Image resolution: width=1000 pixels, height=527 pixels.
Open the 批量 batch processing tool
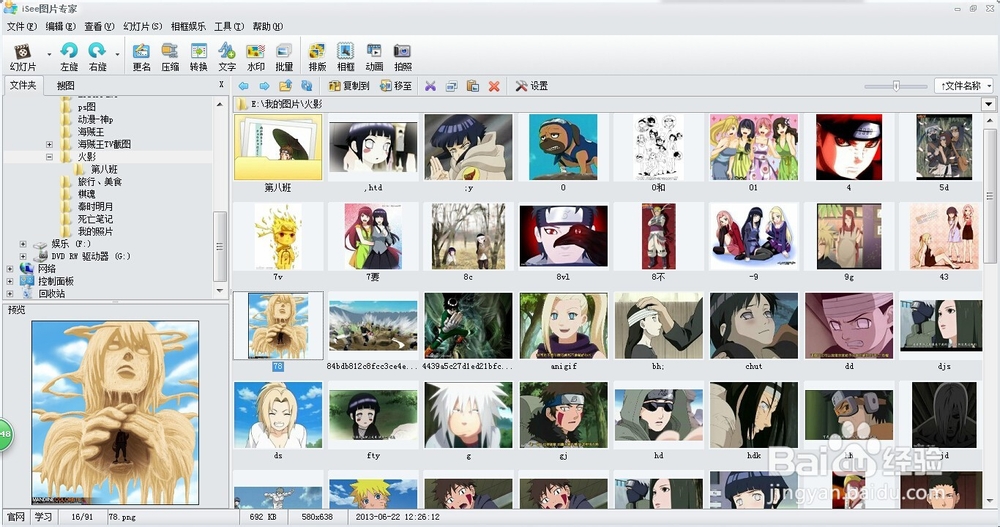click(284, 56)
